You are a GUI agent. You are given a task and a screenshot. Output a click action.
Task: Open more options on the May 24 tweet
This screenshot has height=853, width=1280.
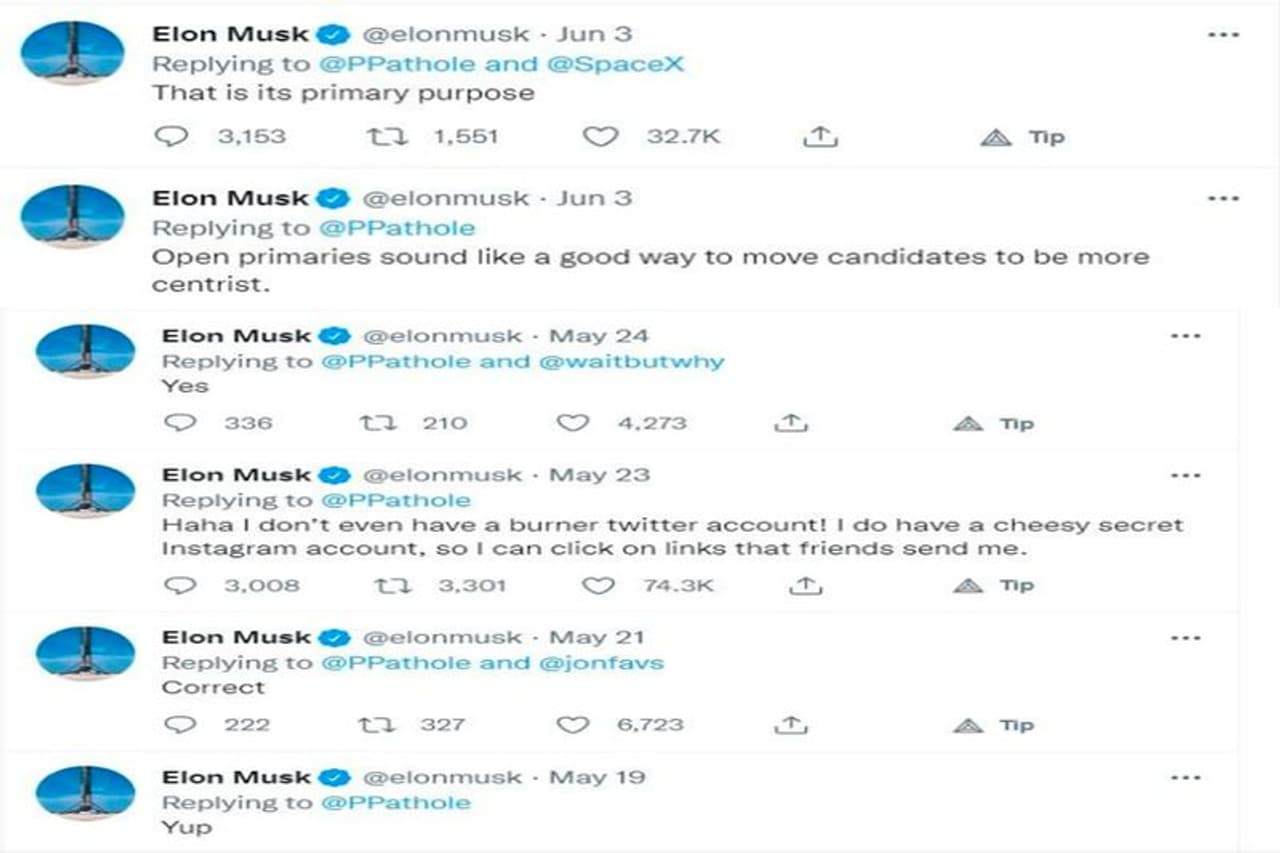(1185, 336)
